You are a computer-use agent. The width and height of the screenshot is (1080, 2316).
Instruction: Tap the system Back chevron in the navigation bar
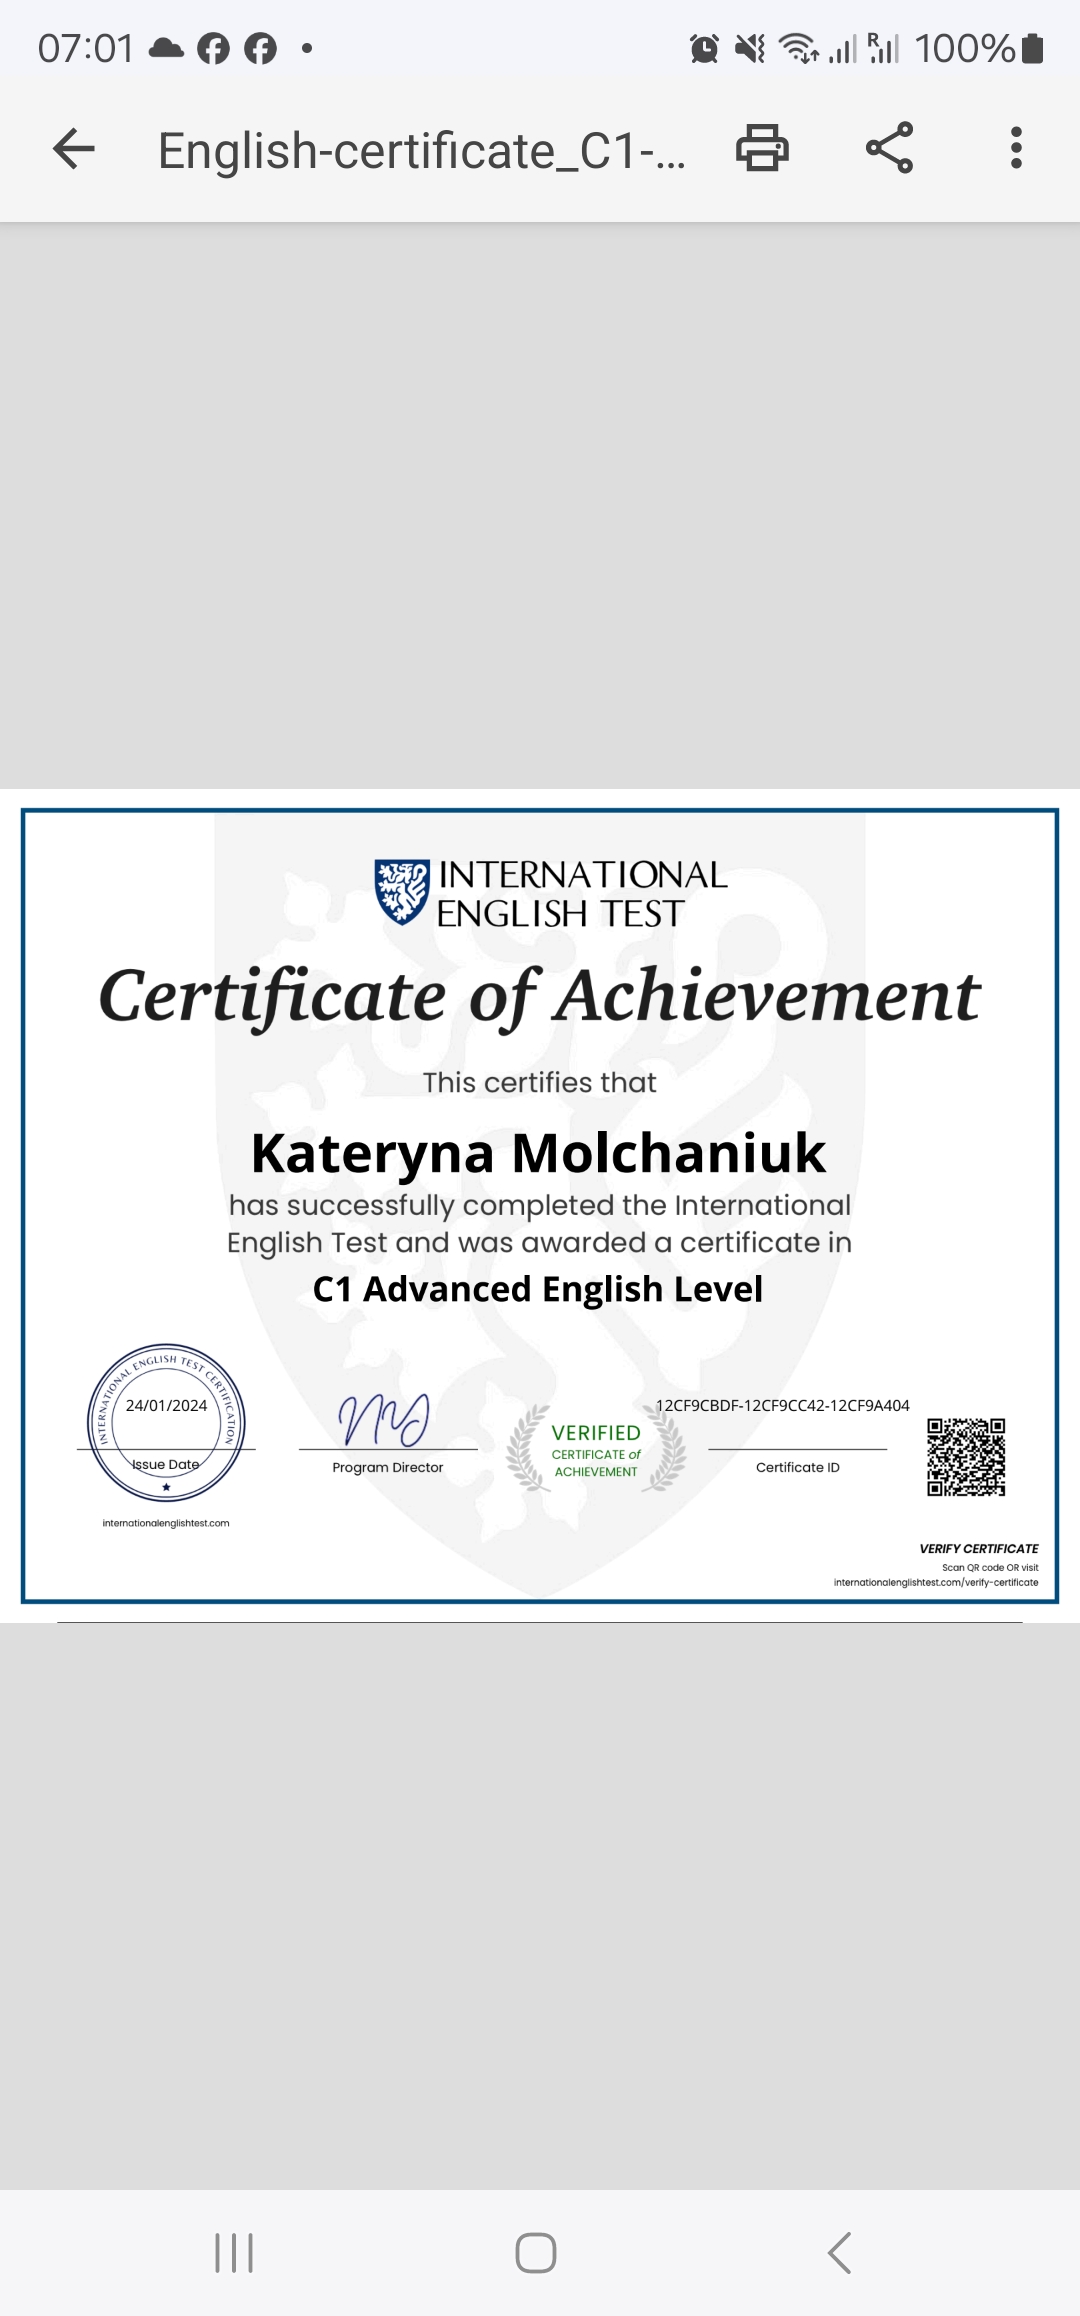(x=840, y=2253)
